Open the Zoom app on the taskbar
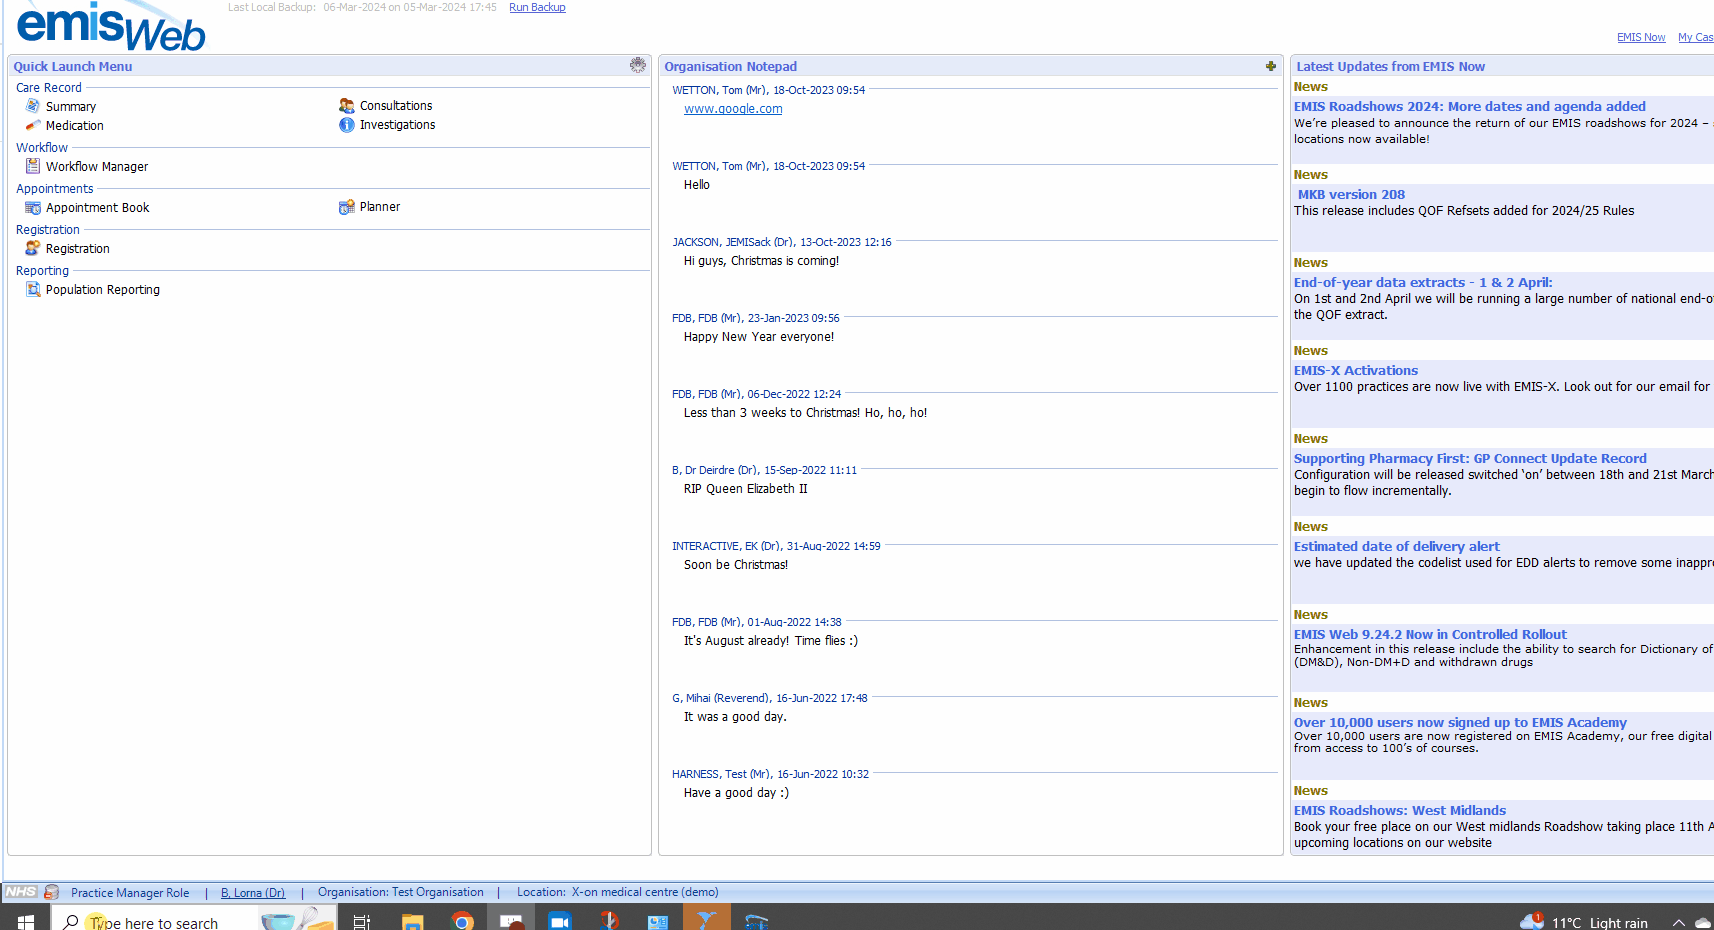Viewport: 1714px width, 930px height. pos(560,921)
